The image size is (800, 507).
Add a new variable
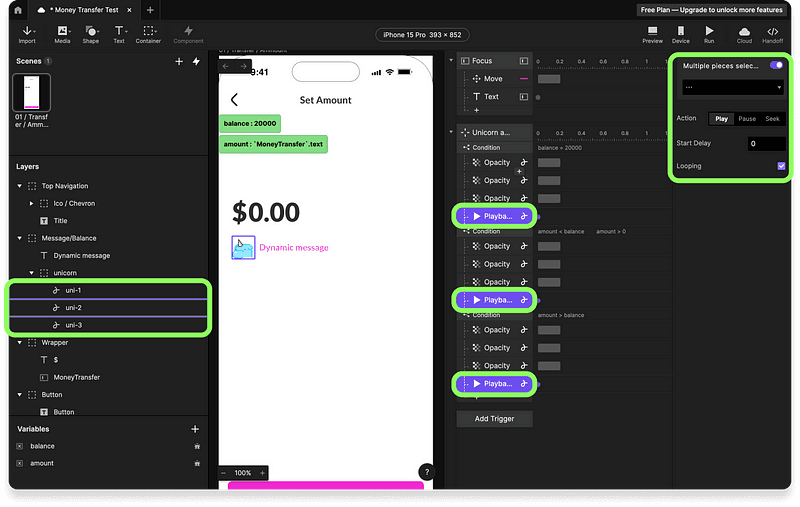195,429
